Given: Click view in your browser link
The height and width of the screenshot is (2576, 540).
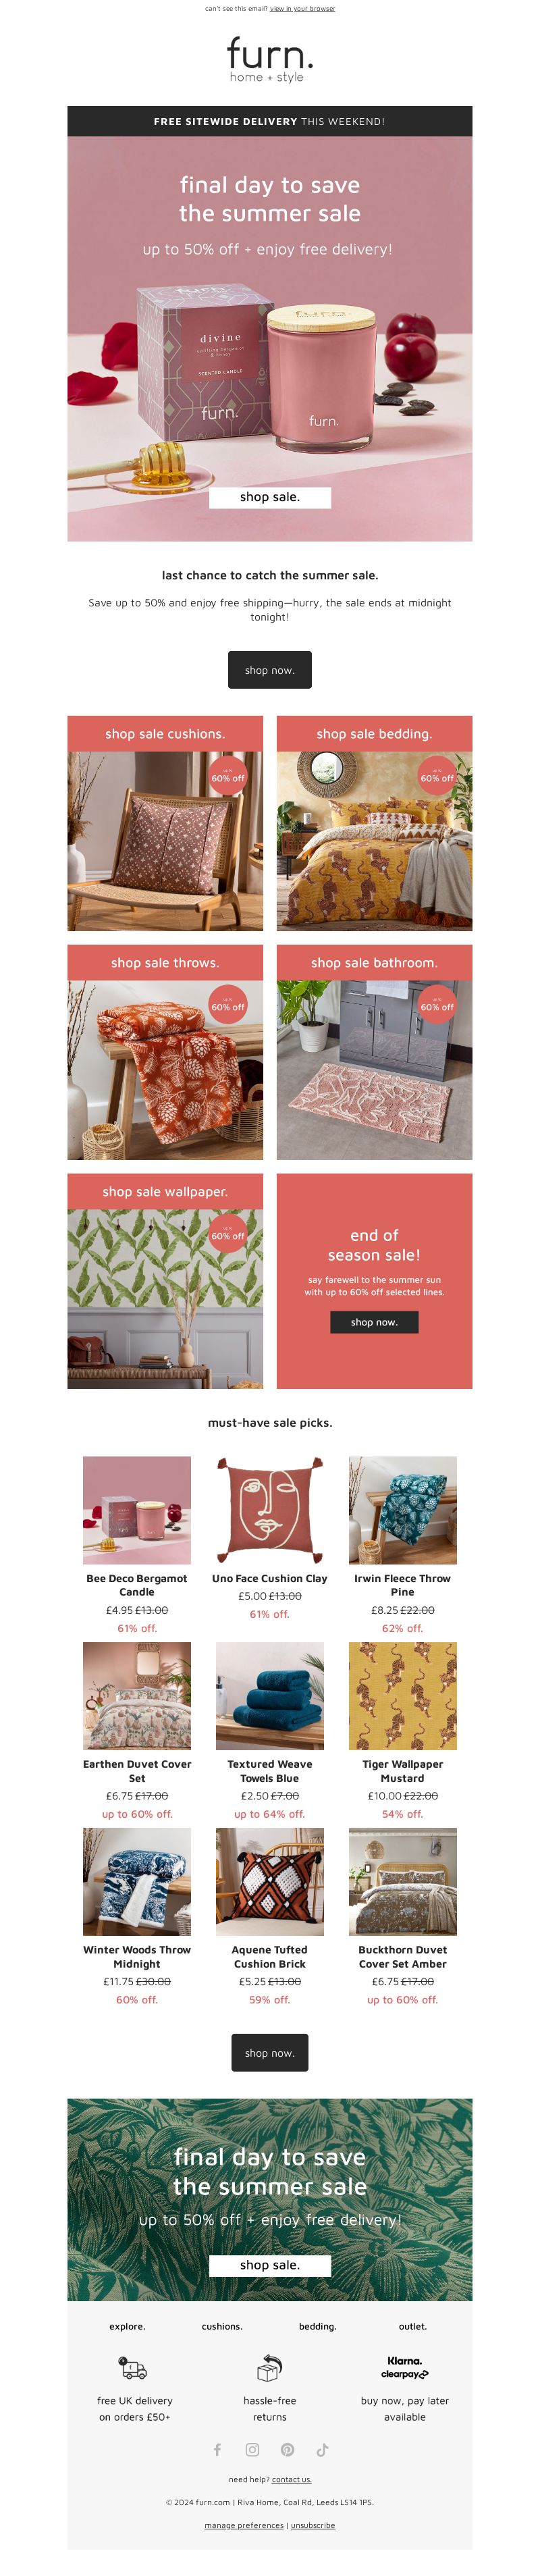Looking at the screenshot, I should (302, 8).
